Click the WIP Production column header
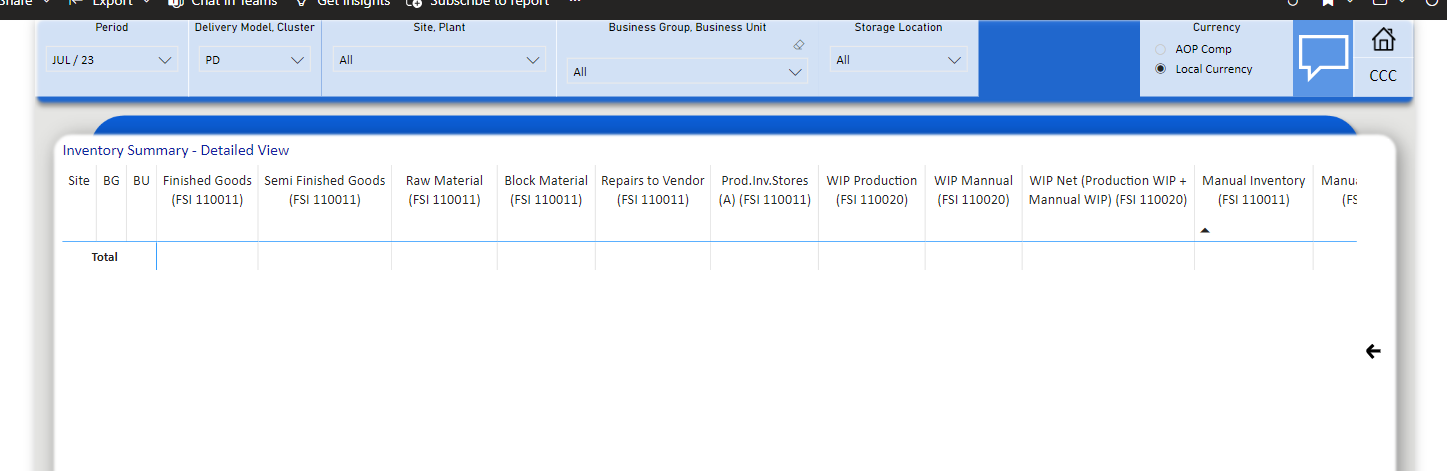This screenshot has width=1447, height=471. click(872, 190)
